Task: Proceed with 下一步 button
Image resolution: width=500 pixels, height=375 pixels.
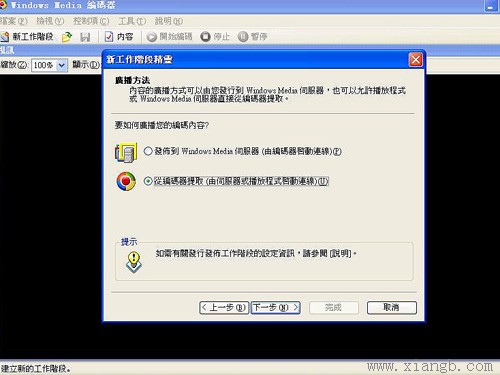Action: 276,307
